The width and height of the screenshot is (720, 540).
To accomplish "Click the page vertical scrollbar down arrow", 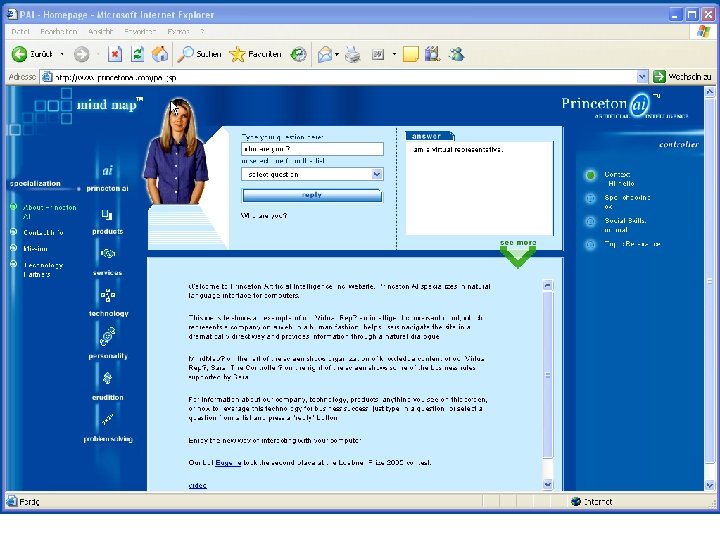I will (709, 485).
